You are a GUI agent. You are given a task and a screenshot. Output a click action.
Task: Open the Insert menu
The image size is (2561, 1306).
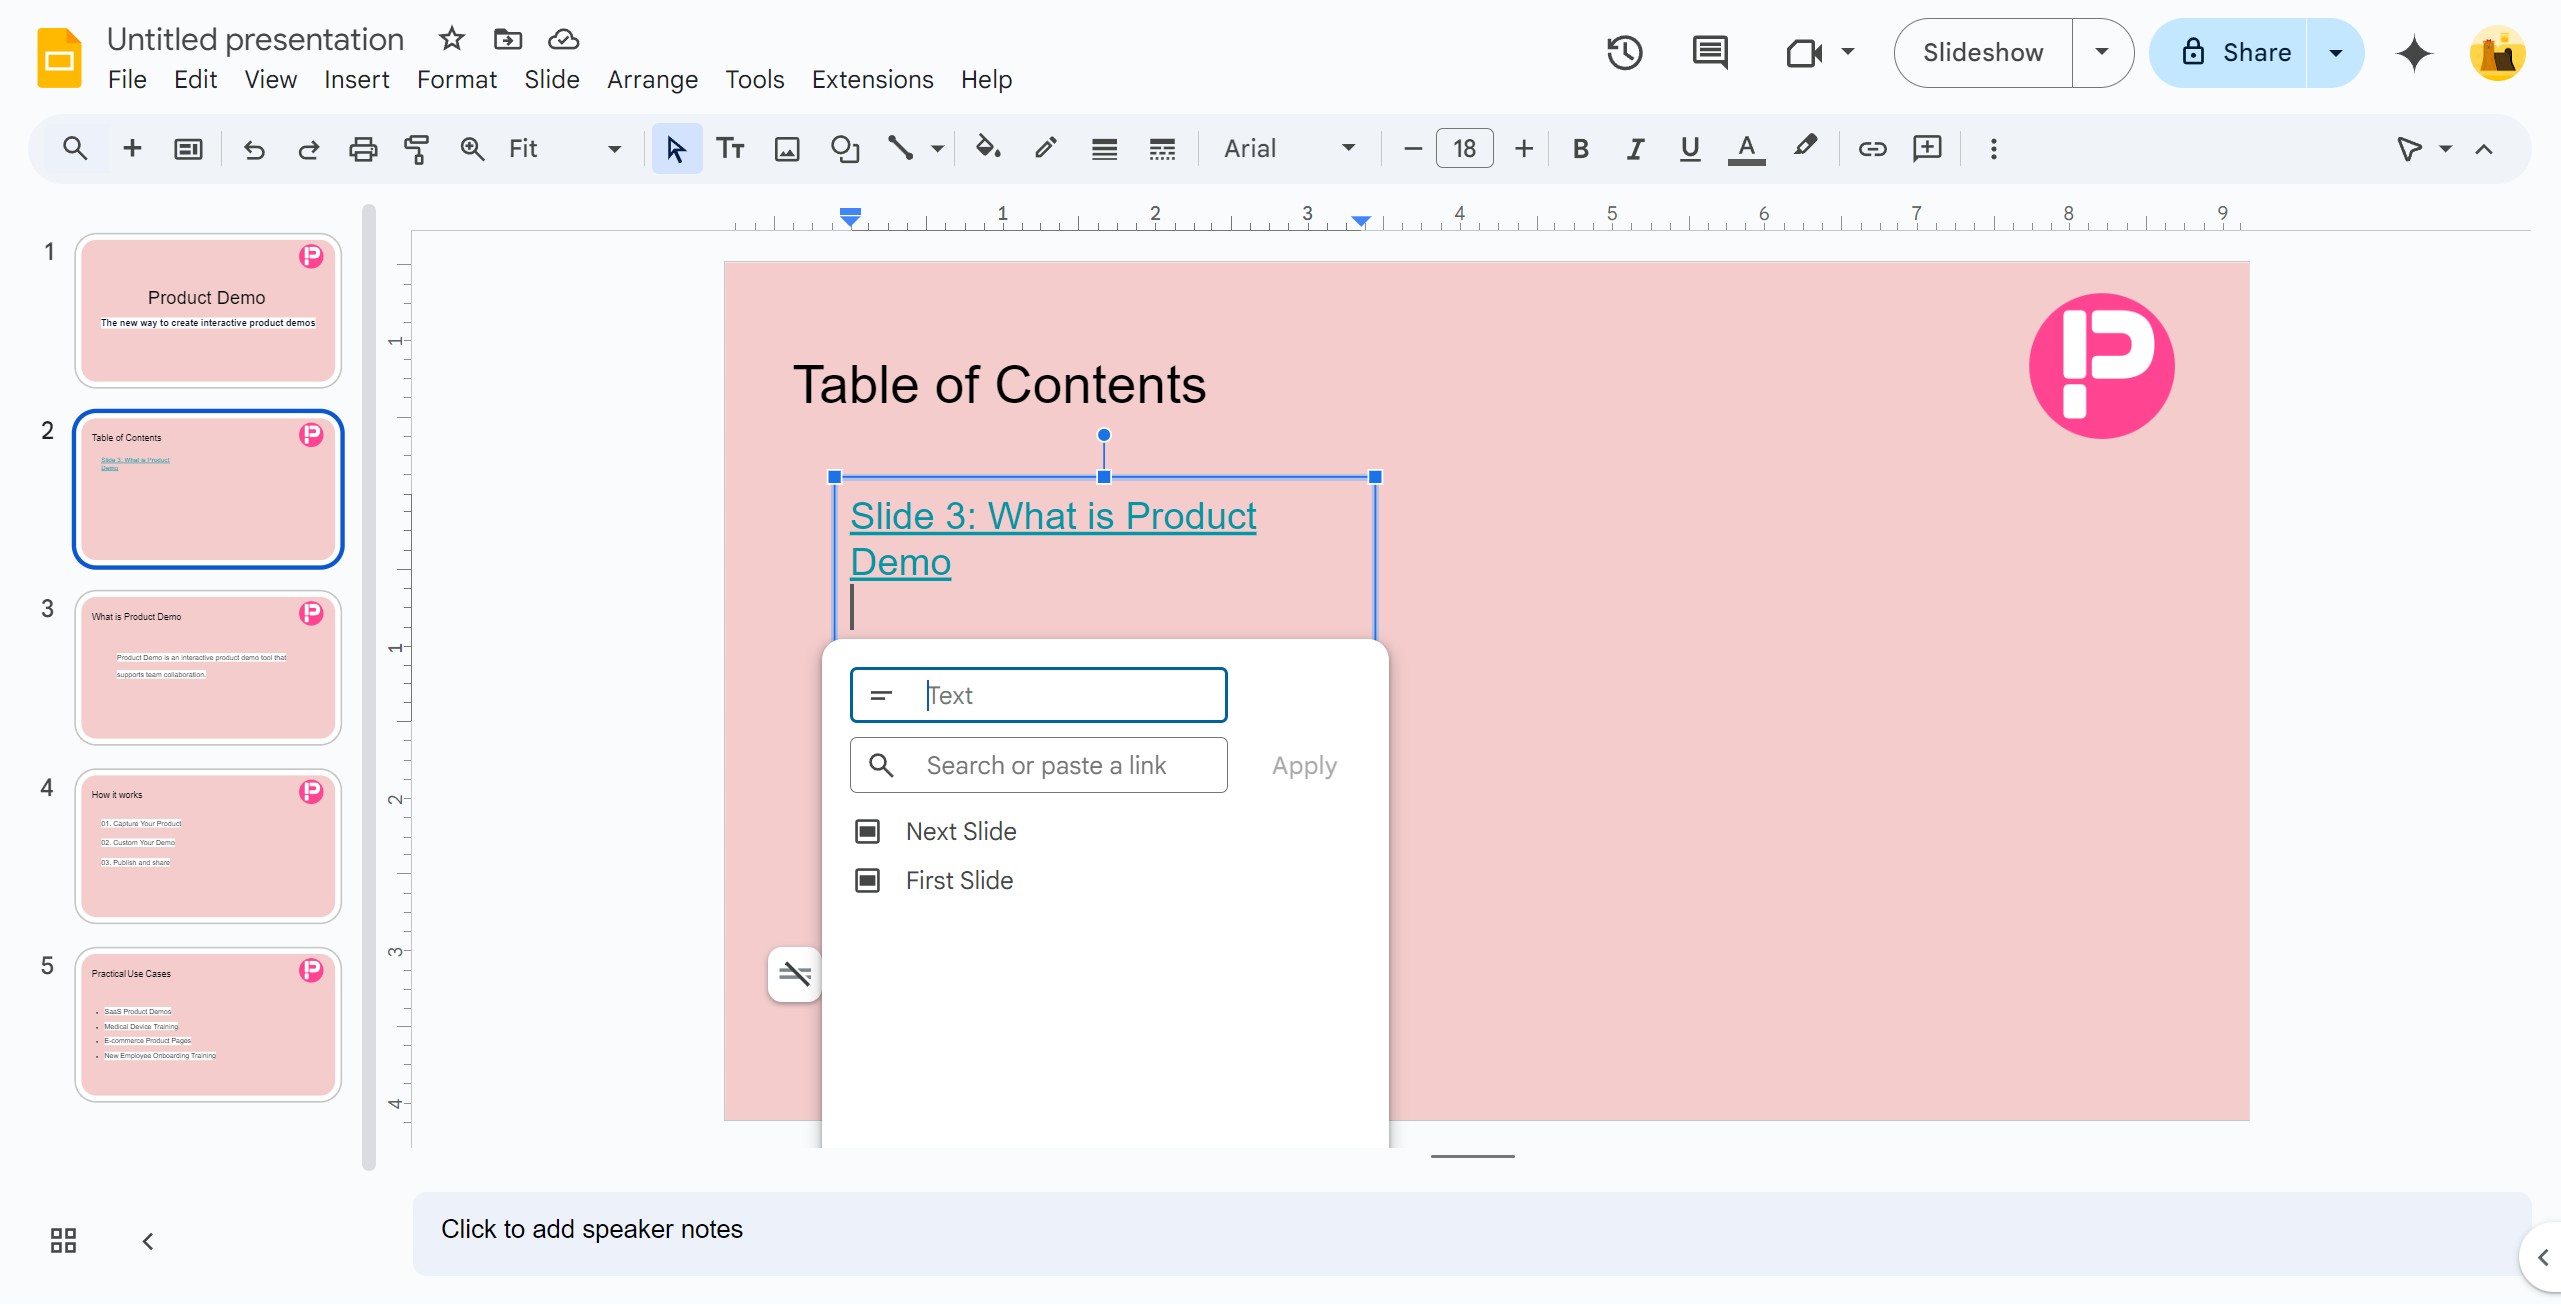point(357,79)
